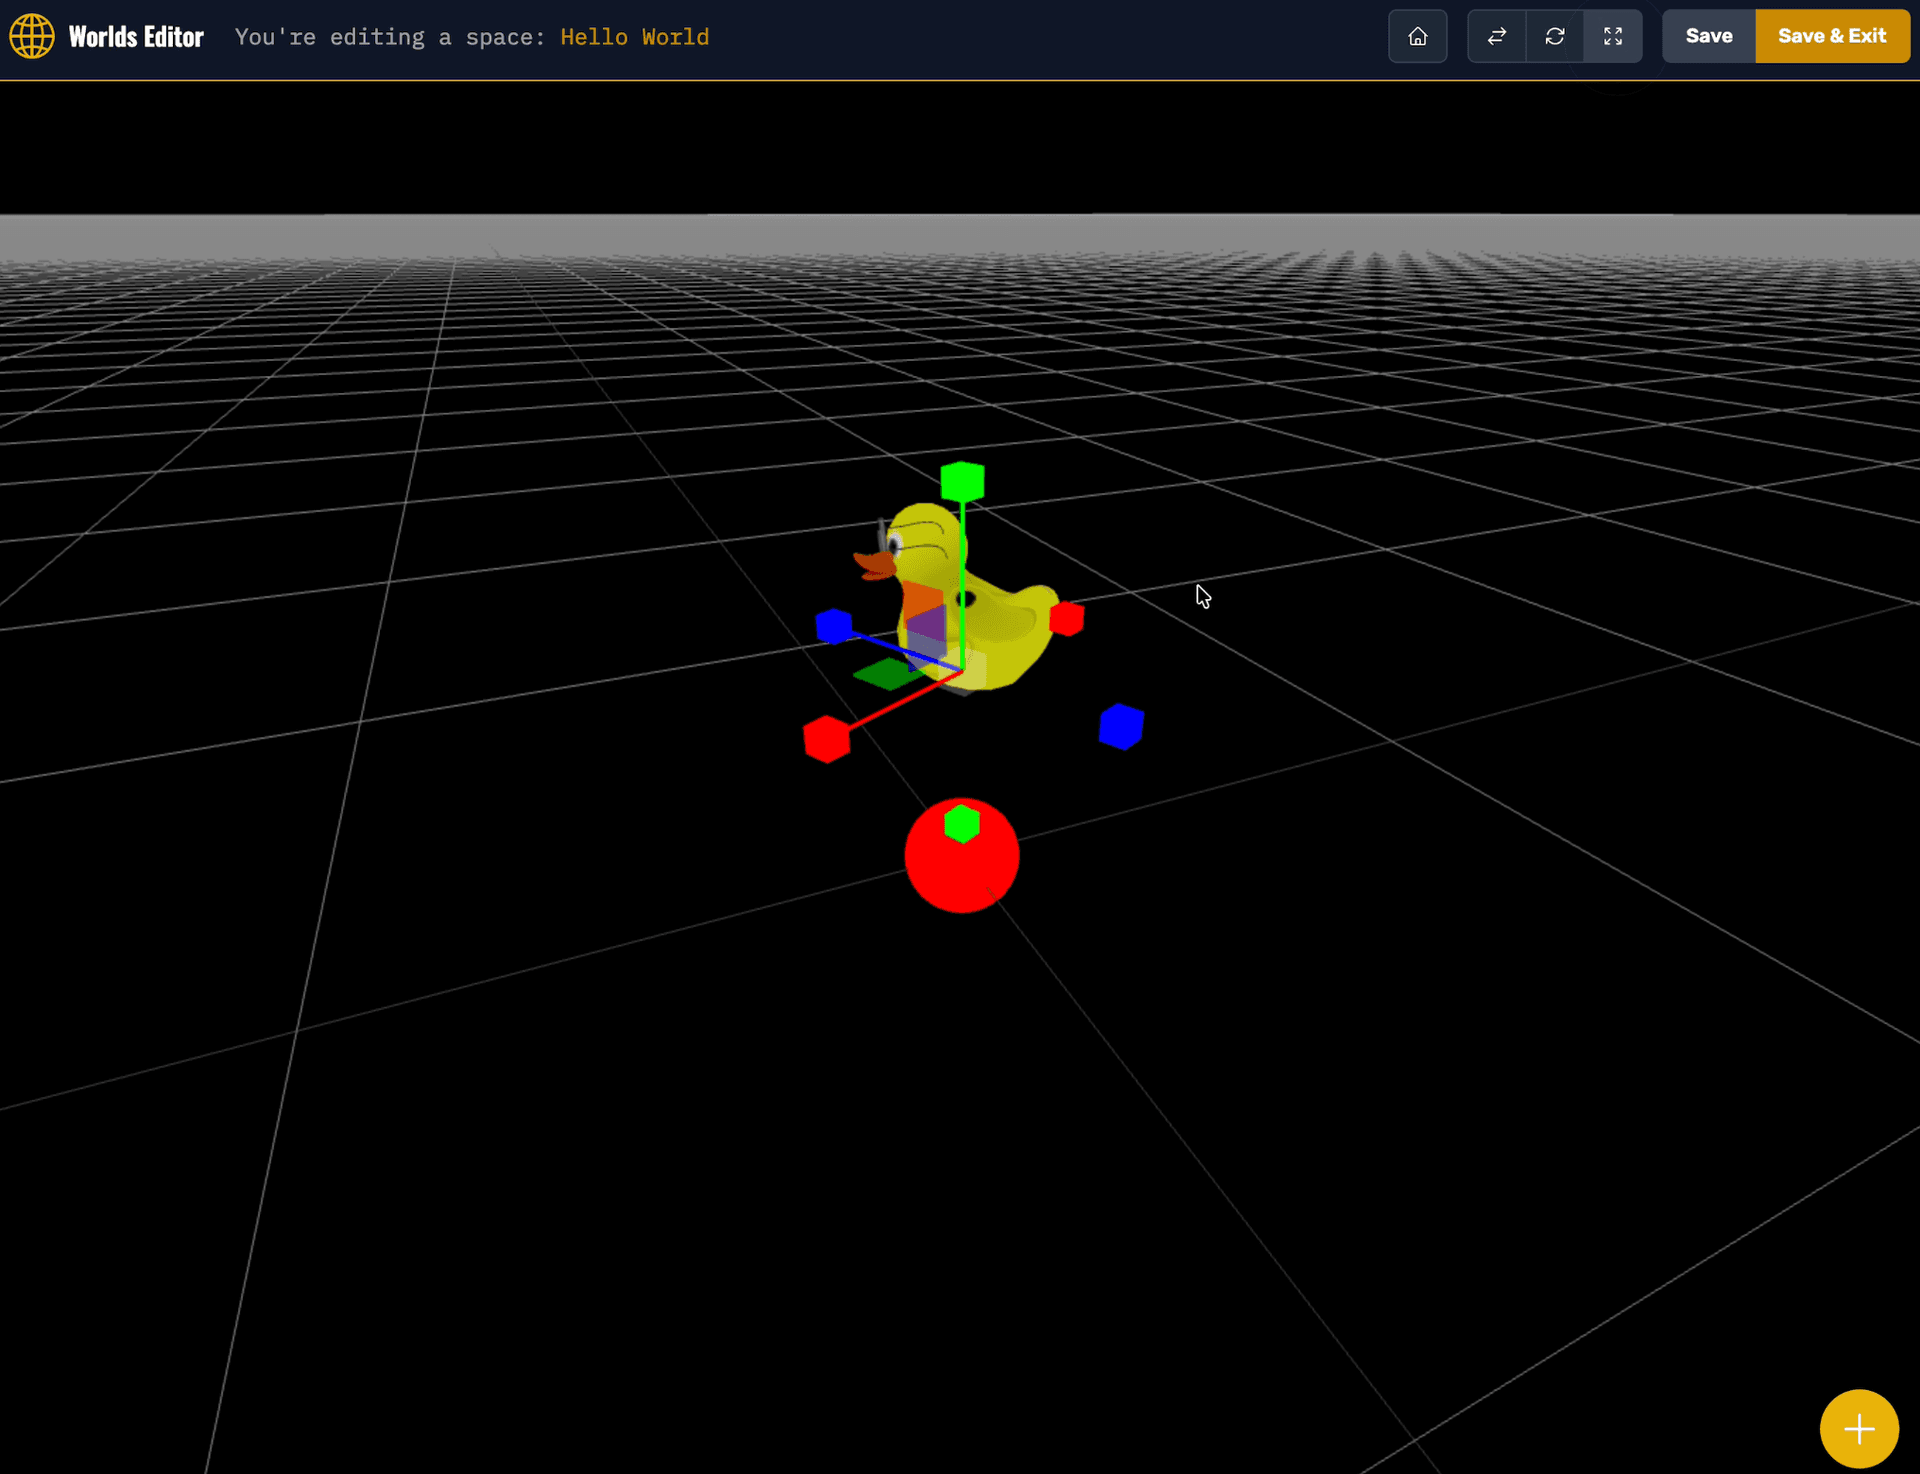
Task: Select the translate arrows tool icon
Action: [x=1496, y=37]
